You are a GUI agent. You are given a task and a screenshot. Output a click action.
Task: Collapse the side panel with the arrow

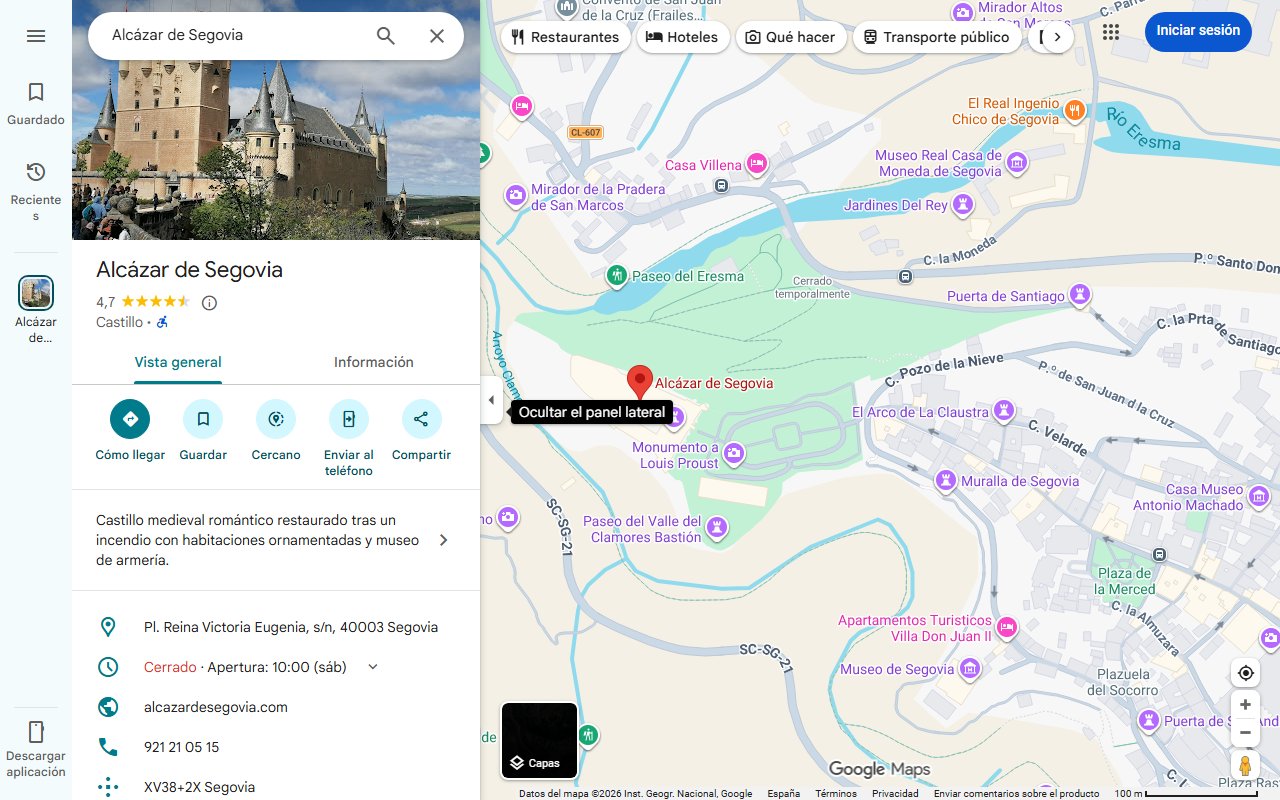click(x=491, y=399)
